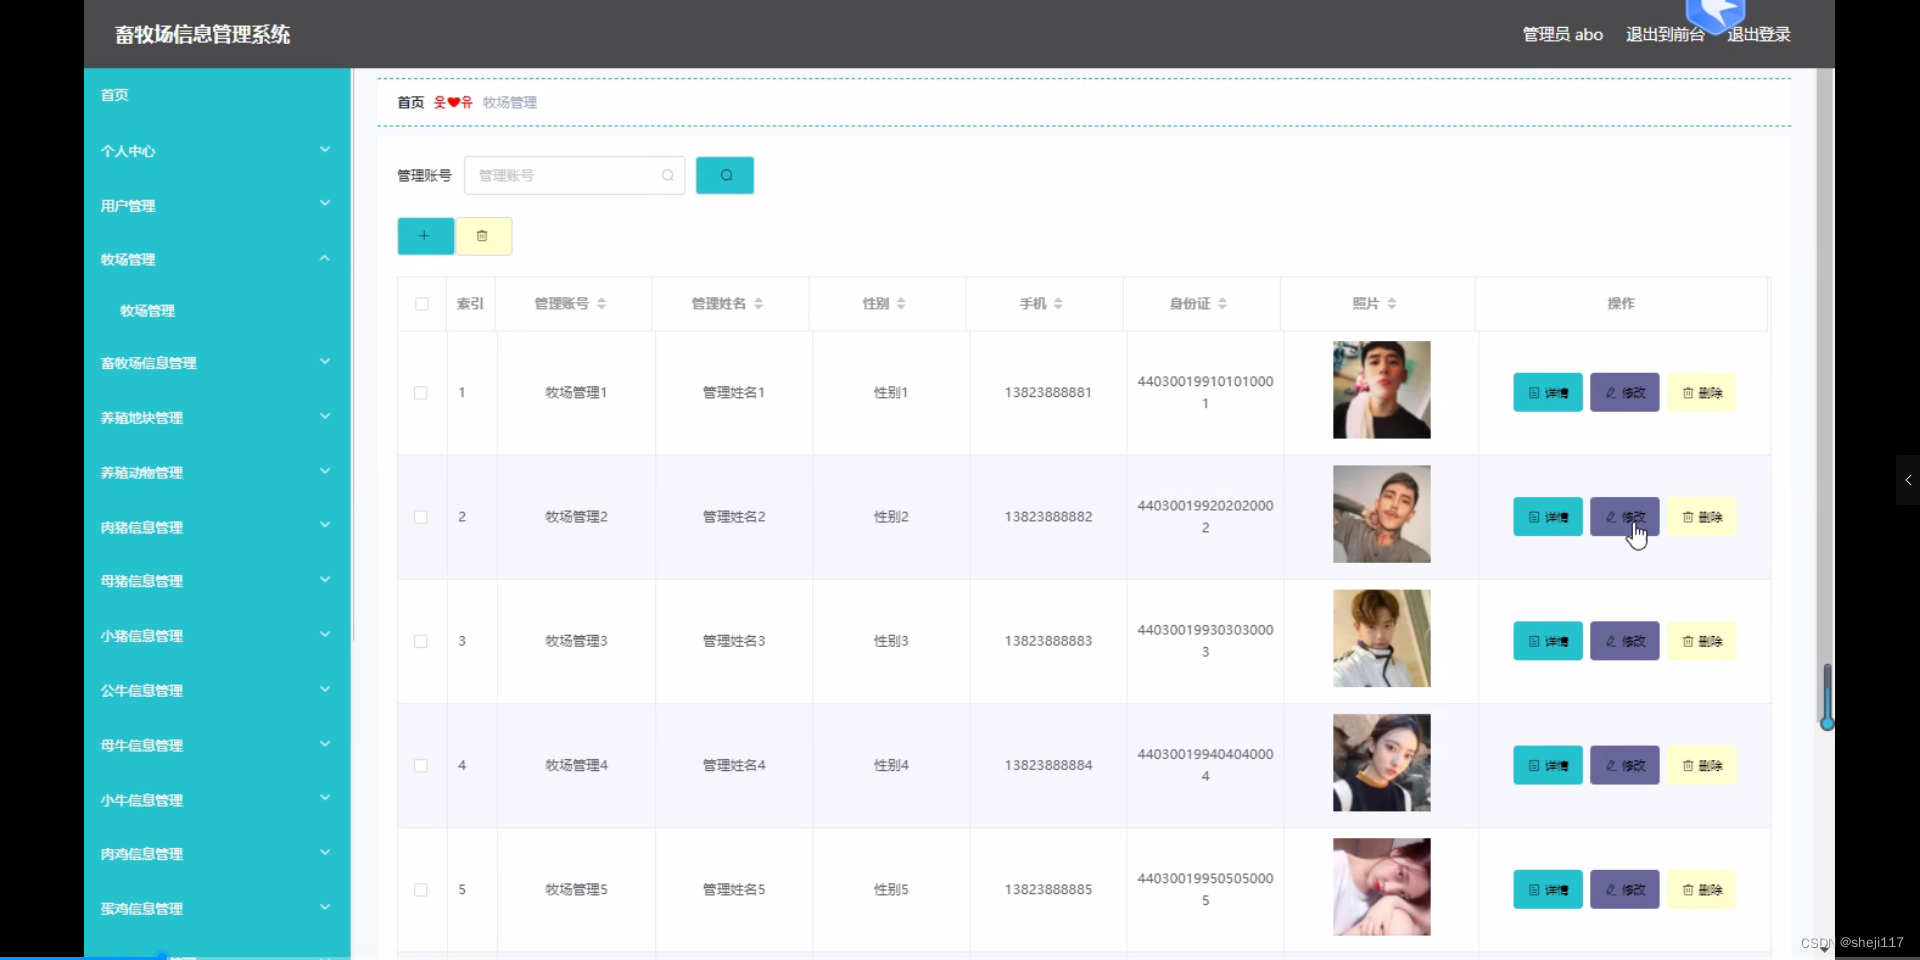Check the checkbox for row 5
This screenshot has width=1920, height=960.
pyautogui.click(x=421, y=890)
